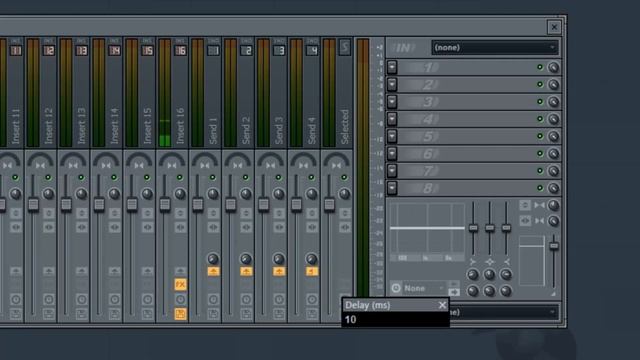The height and width of the screenshot is (360, 640).
Task: Click the EQ graph display
Action: [x=427, y=231]
